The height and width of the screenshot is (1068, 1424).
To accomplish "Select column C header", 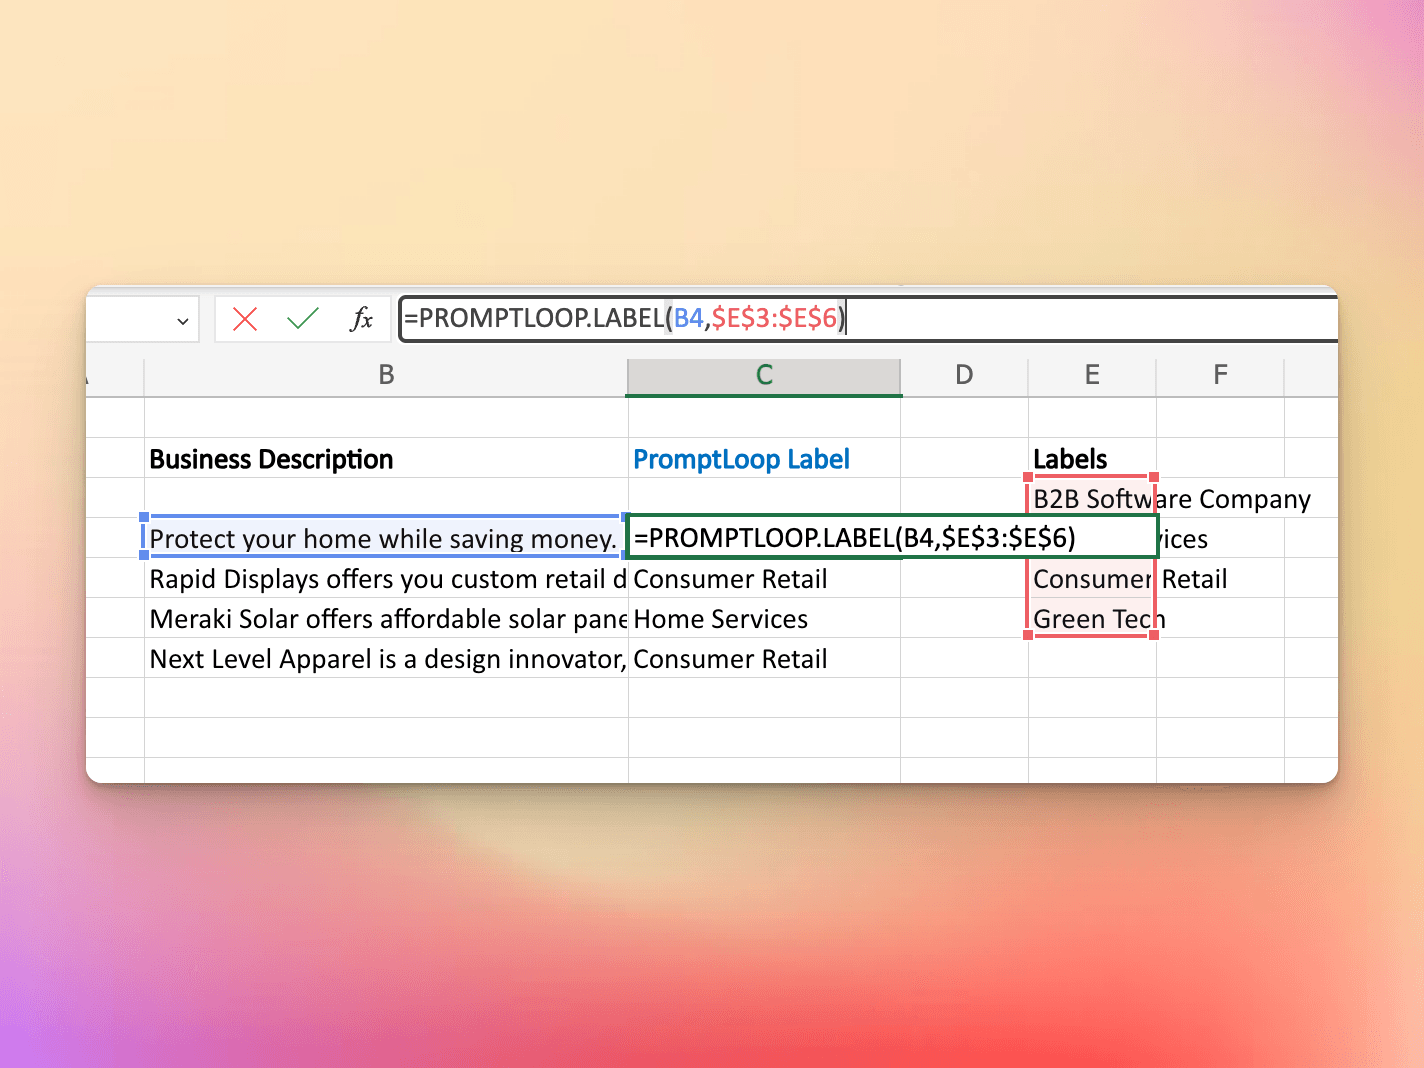I will [763, 375].
